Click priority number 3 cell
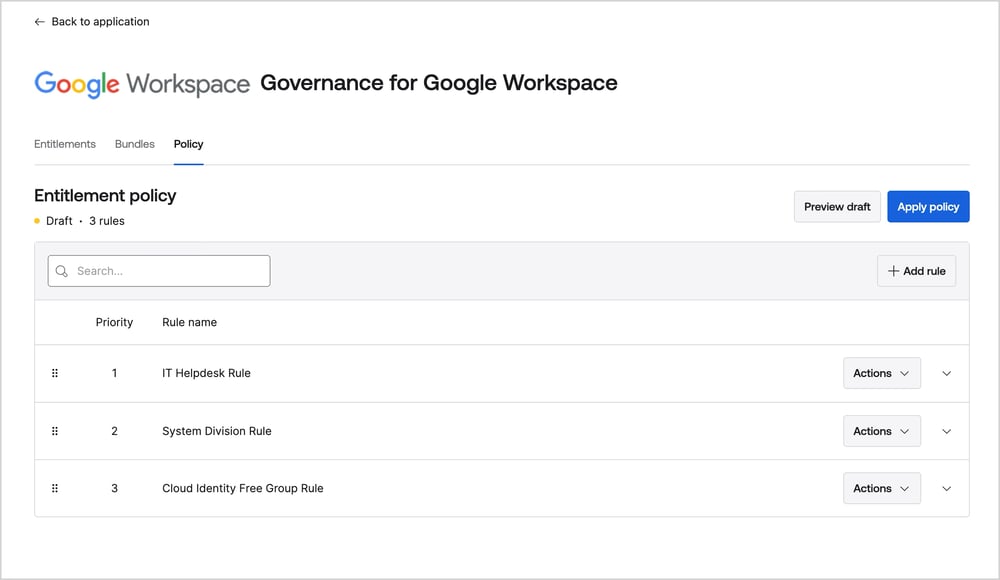The height and width of the screenshot is (580, 1000). pyautogui.click(x=114, y=488)
